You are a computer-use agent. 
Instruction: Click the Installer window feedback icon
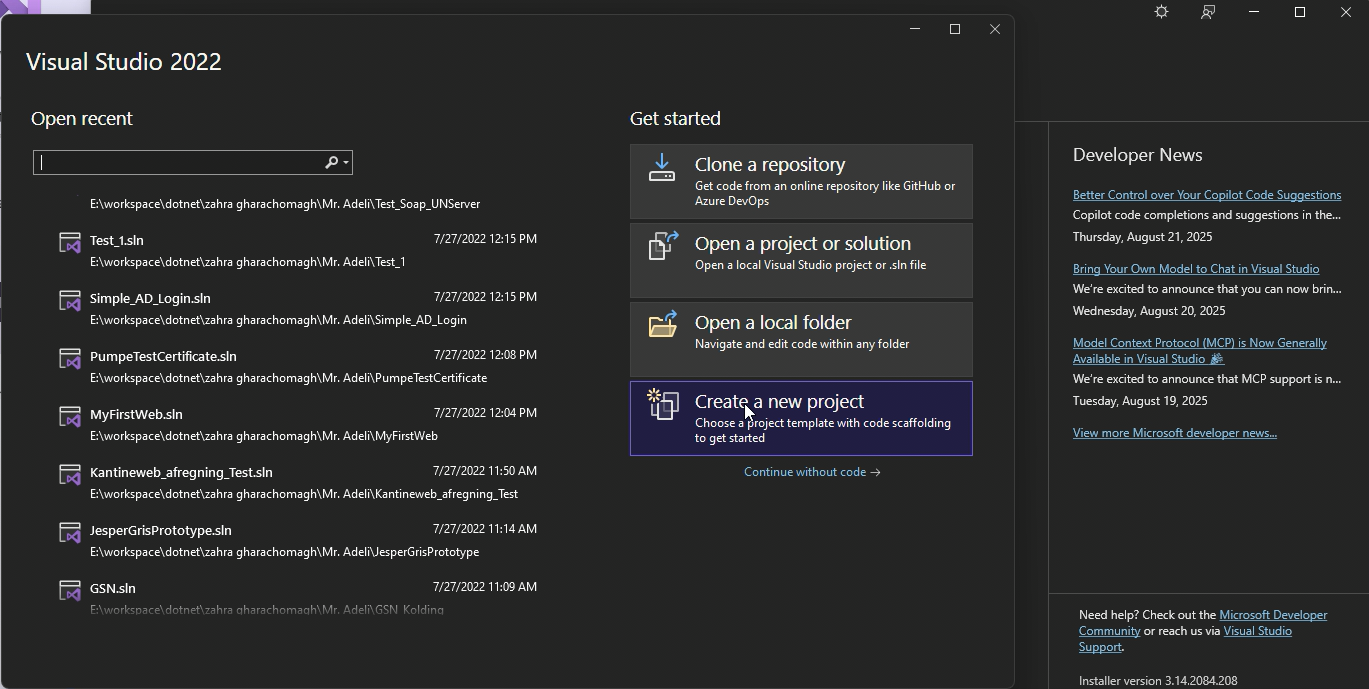click(x=1208, y=12)
